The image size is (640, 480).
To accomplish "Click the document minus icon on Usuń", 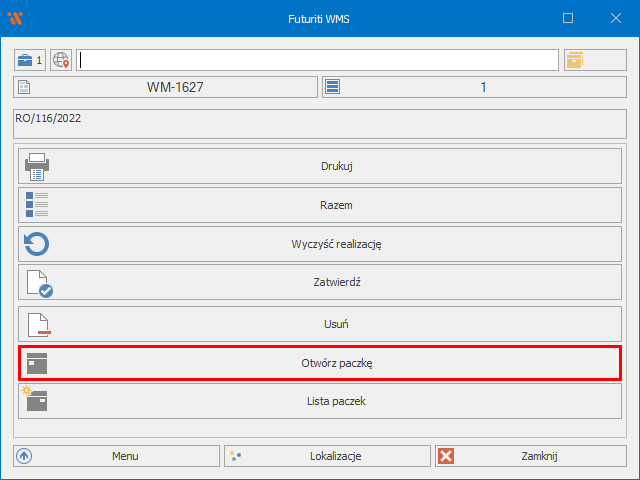I will (x=37, y=324).
